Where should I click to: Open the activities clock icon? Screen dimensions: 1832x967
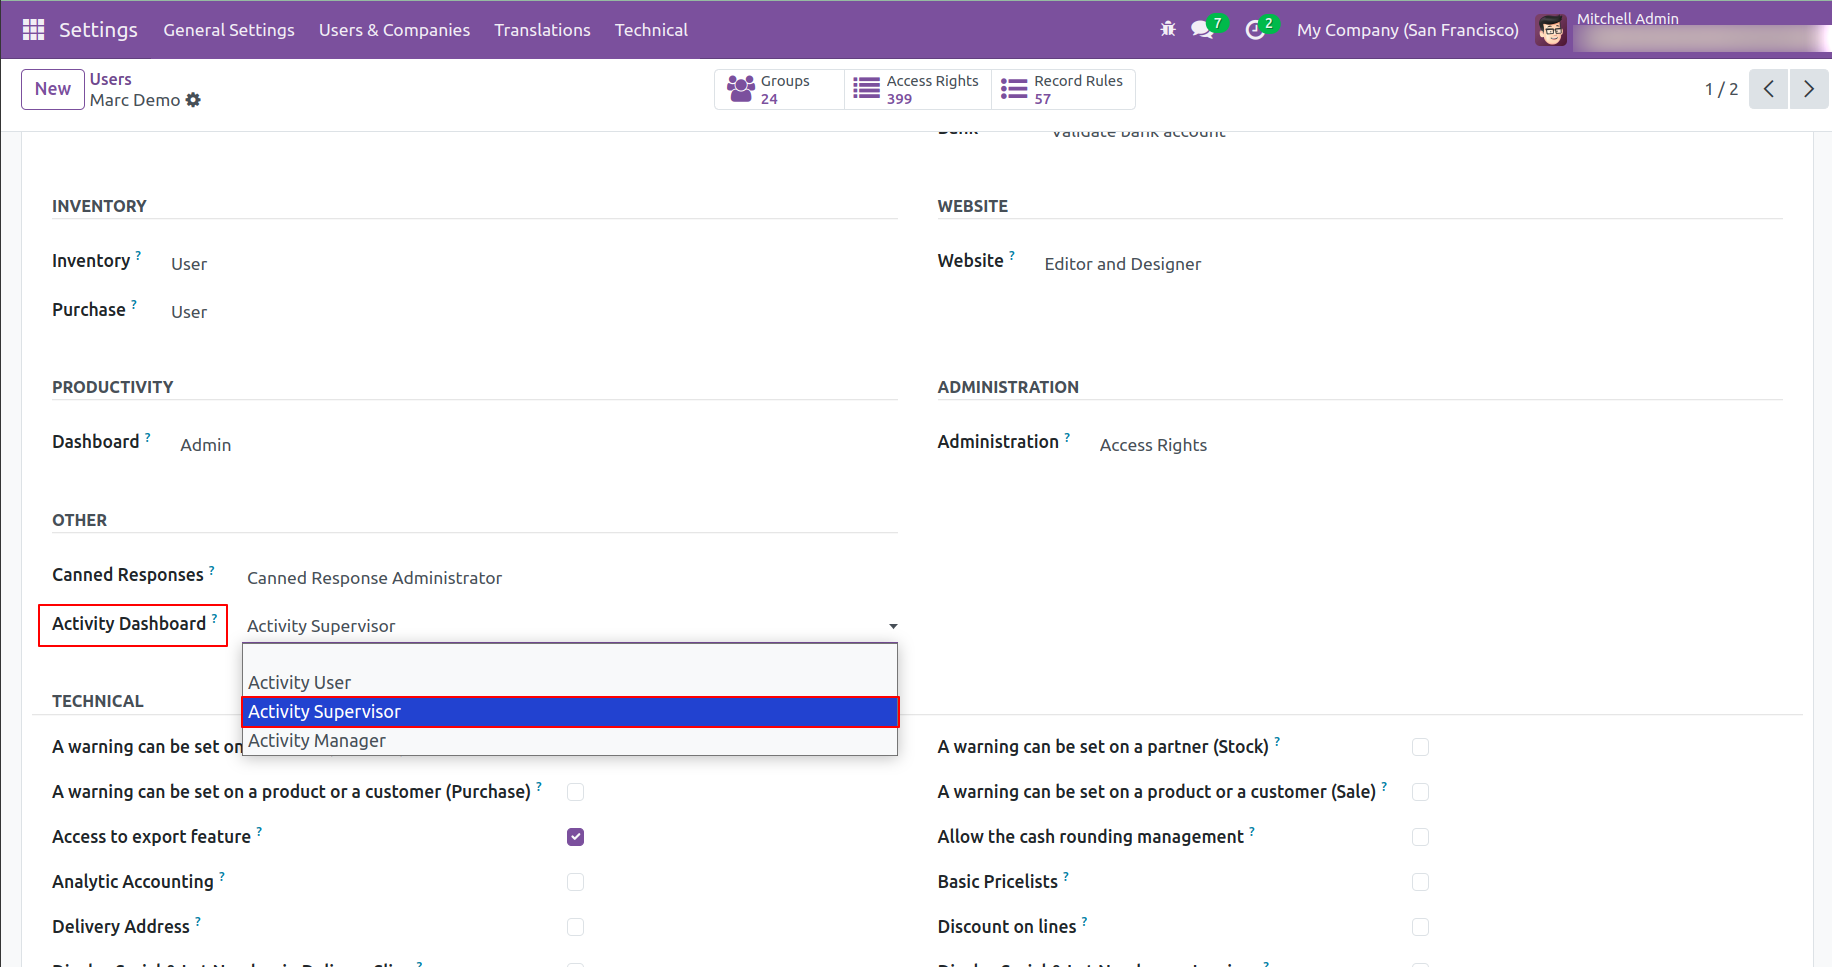point(1255,30)
